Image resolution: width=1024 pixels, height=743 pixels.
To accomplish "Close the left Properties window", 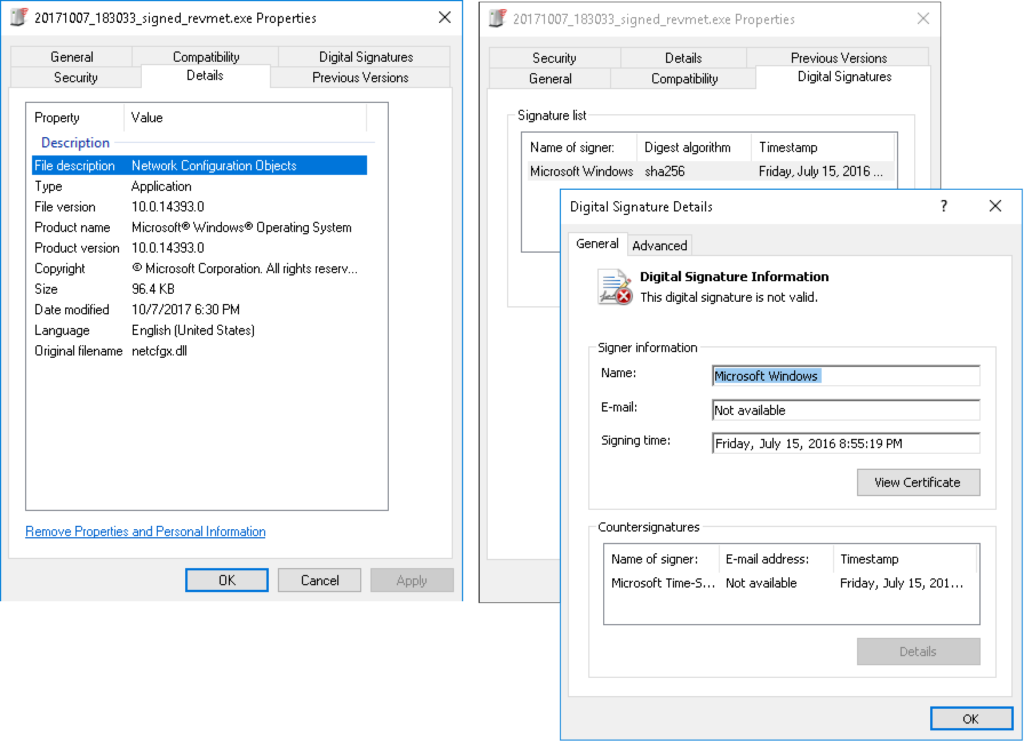I will click(444, 18).
